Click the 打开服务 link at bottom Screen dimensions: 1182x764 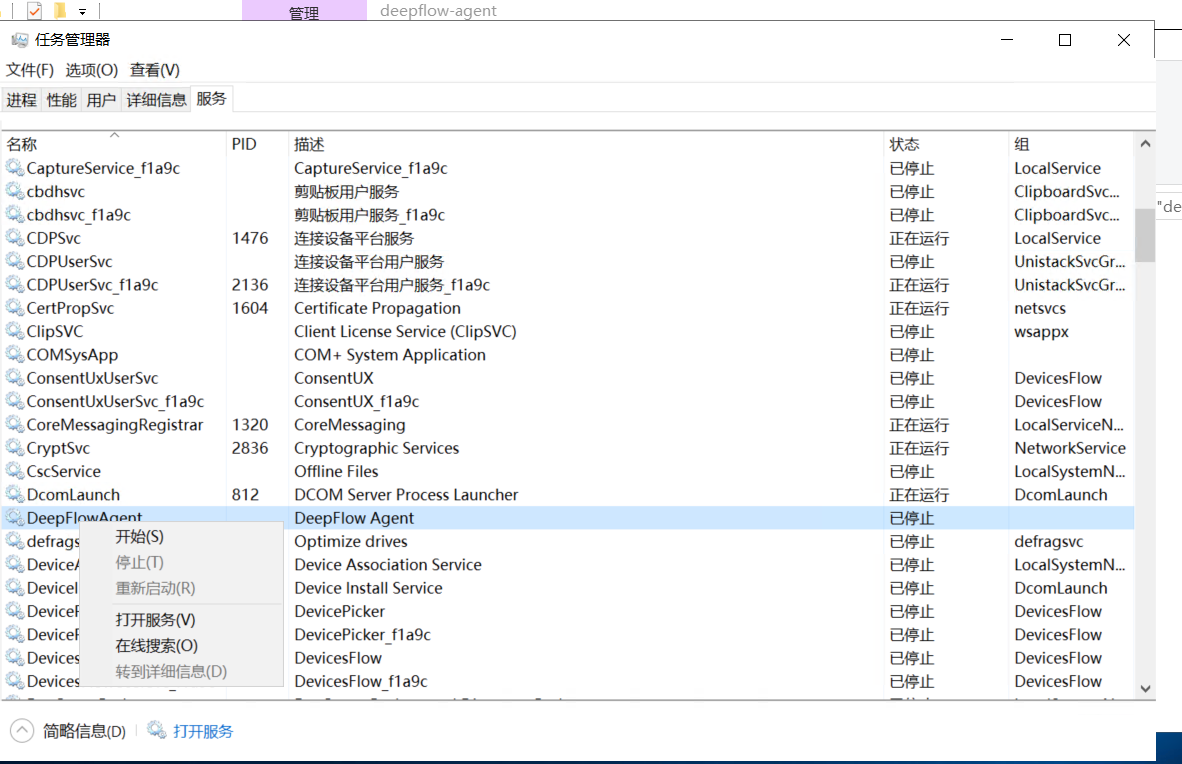click(x=203, y=731)
